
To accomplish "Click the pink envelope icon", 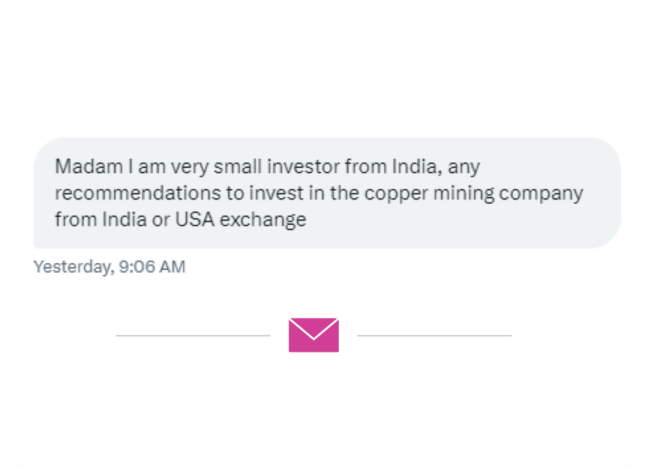I will [x=314, y=335].
